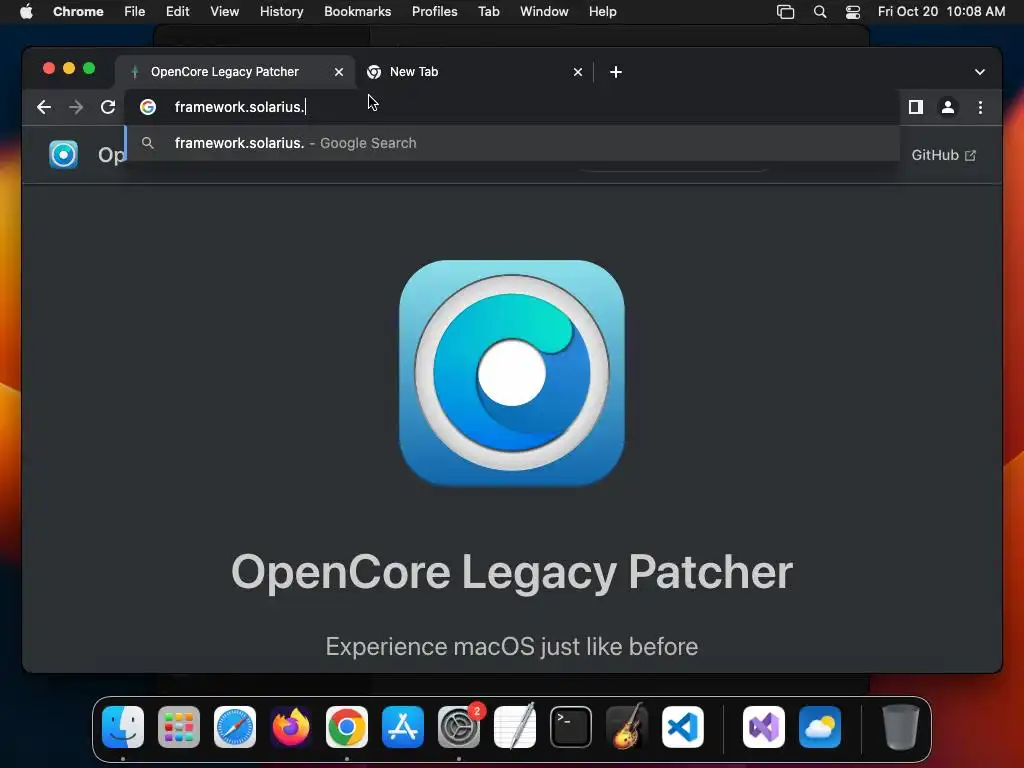Click the Chrome icon in the Dock
This screenshot has height=768, width=1024.
click(x=347, y=727)
